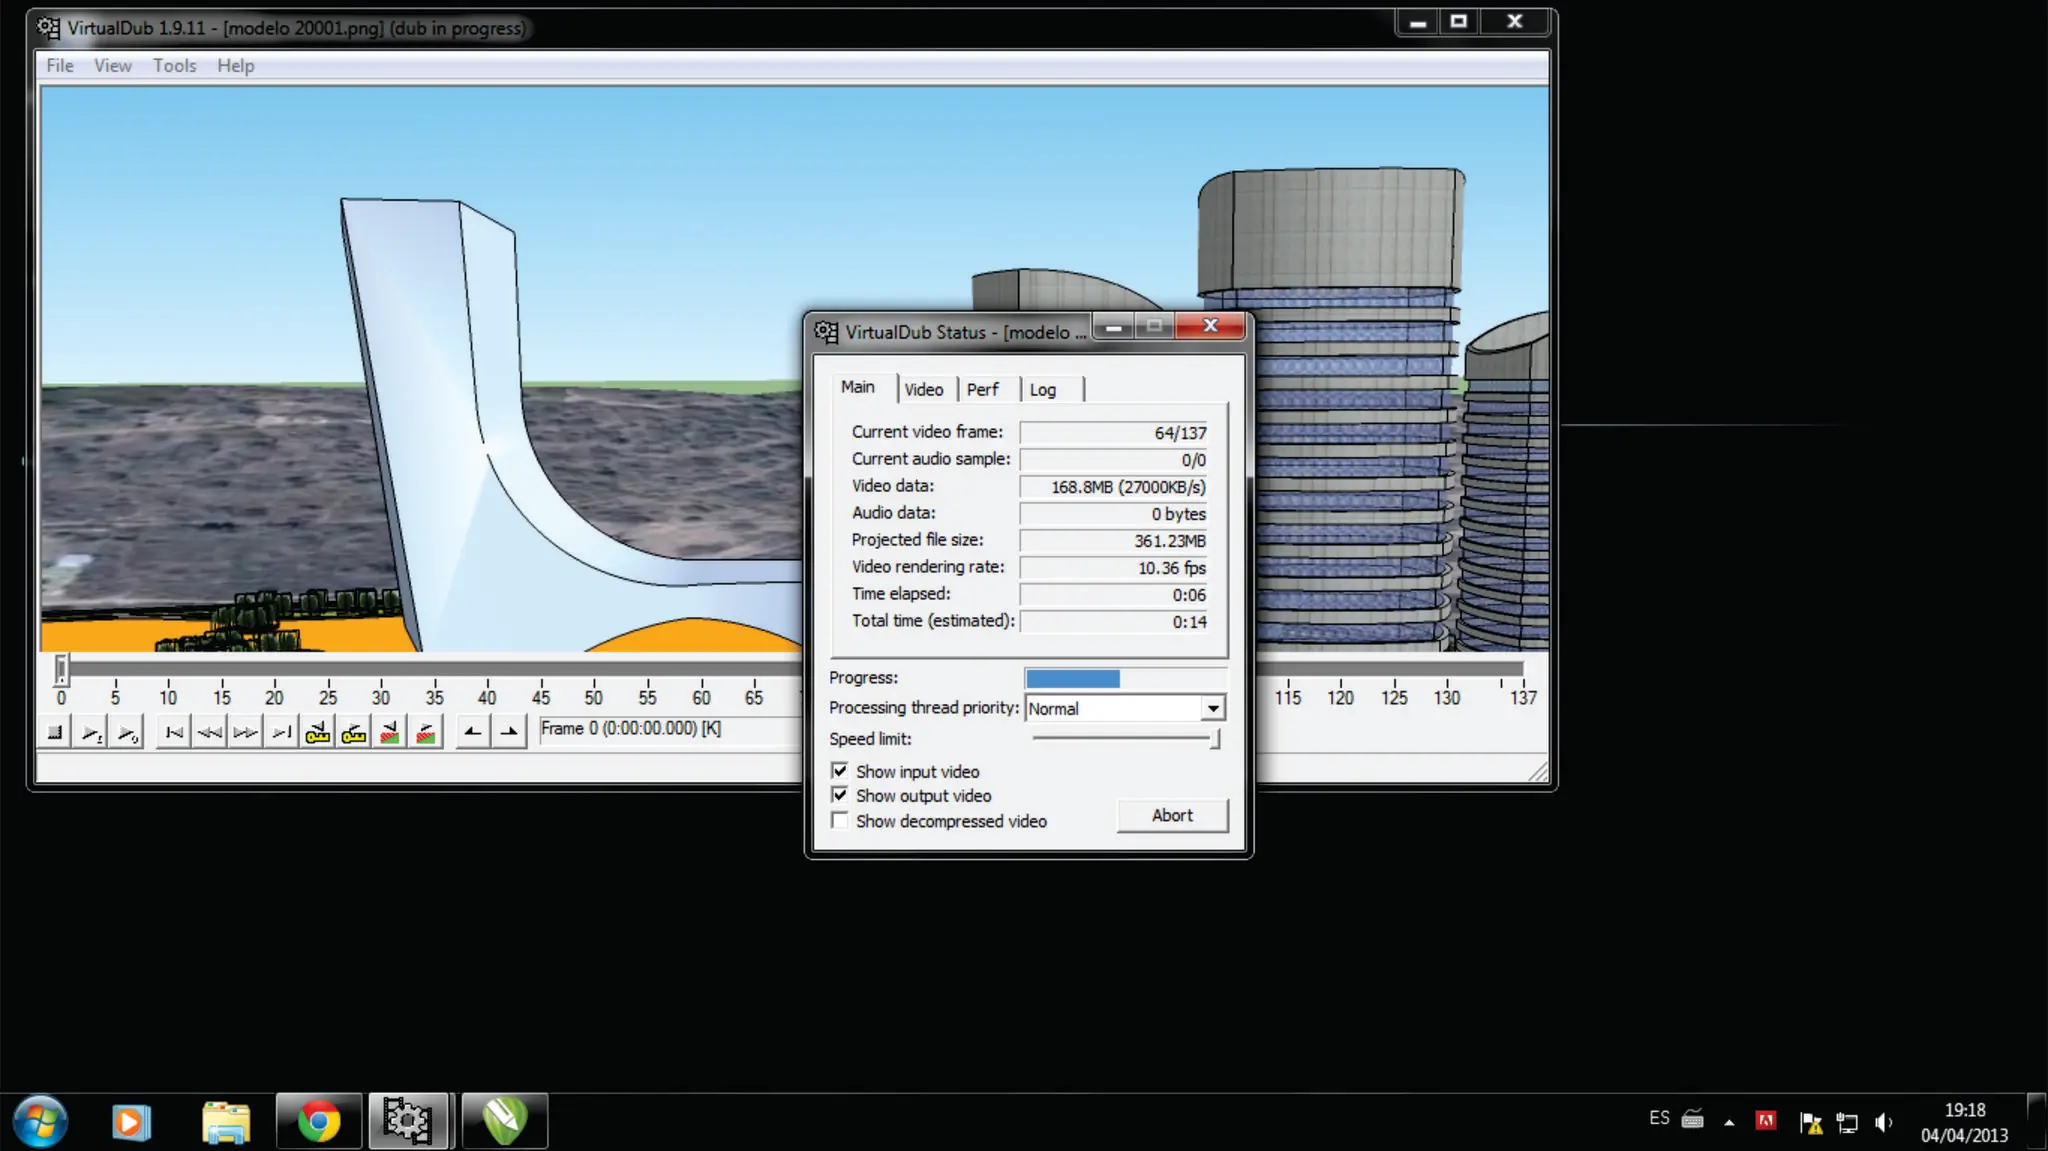Viewport: 2048px width, 1151px height.
Task: Click VirtualDub Status title bar icon
Action: [x=825, y=331]
